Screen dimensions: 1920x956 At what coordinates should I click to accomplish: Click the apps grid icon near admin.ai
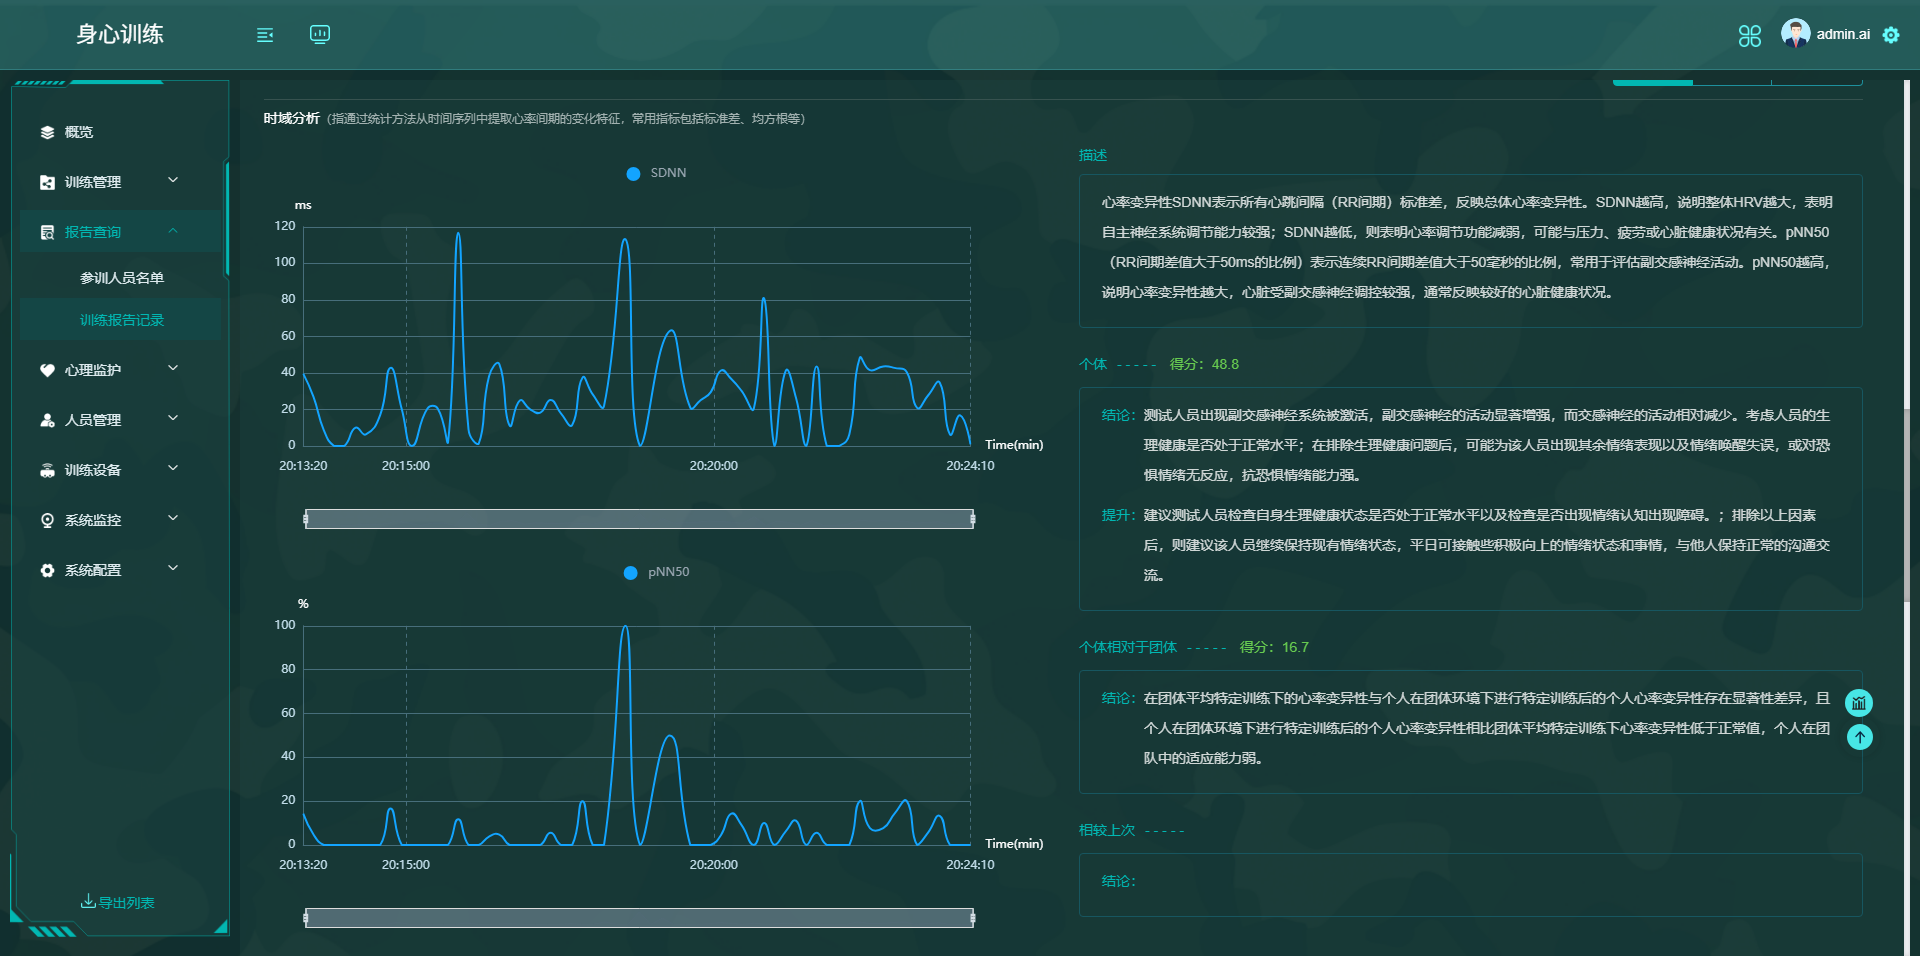pyautogui.click(x=1749, y=36)
